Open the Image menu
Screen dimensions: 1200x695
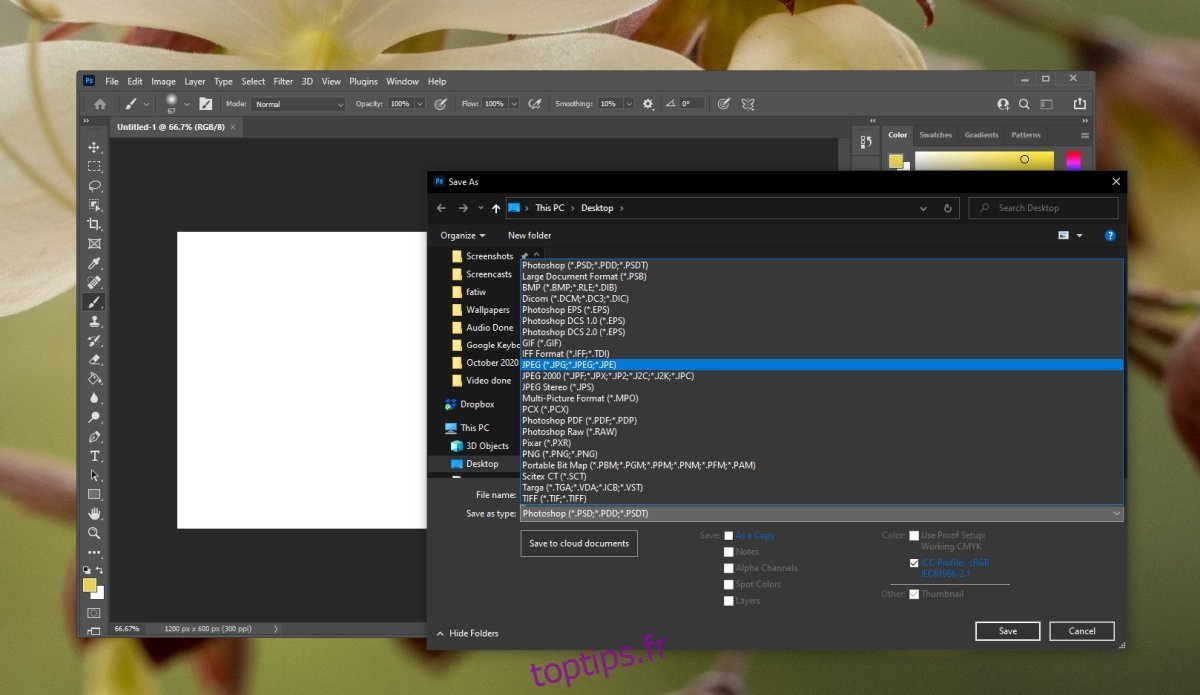tap(163, 81)
